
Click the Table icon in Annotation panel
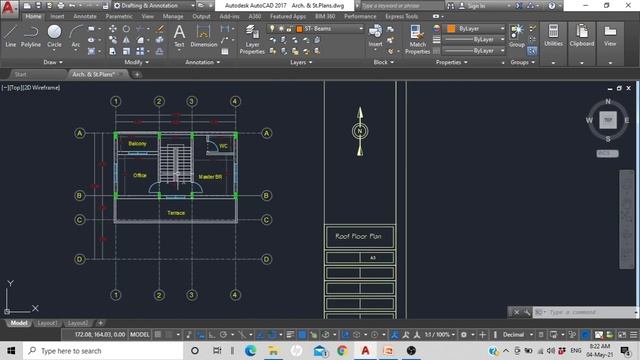225,51
